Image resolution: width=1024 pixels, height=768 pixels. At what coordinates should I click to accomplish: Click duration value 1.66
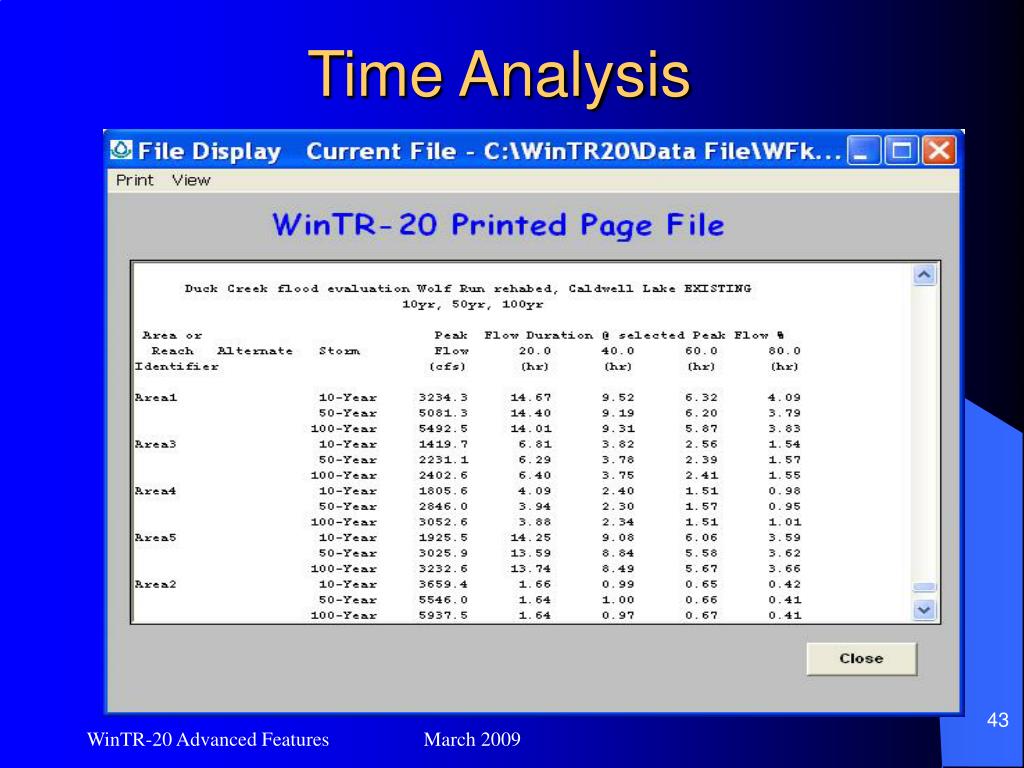point(535,584)
